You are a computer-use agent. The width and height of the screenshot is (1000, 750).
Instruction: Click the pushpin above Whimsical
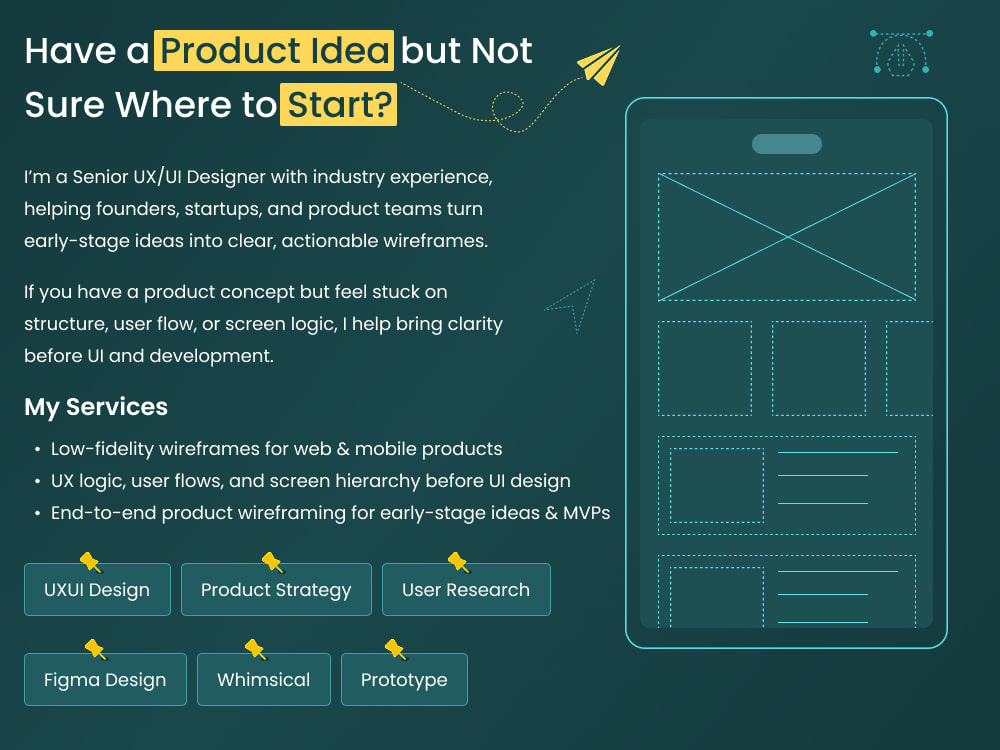point(256,649)
